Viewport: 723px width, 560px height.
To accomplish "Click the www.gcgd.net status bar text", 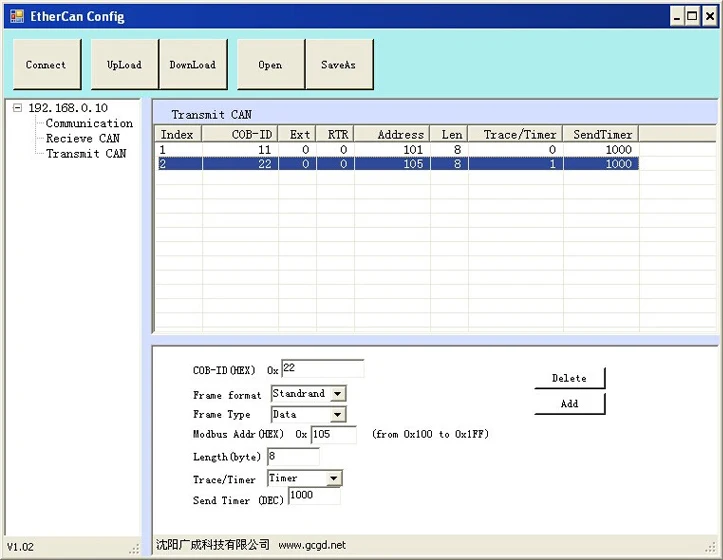I will tap(312, 545).
